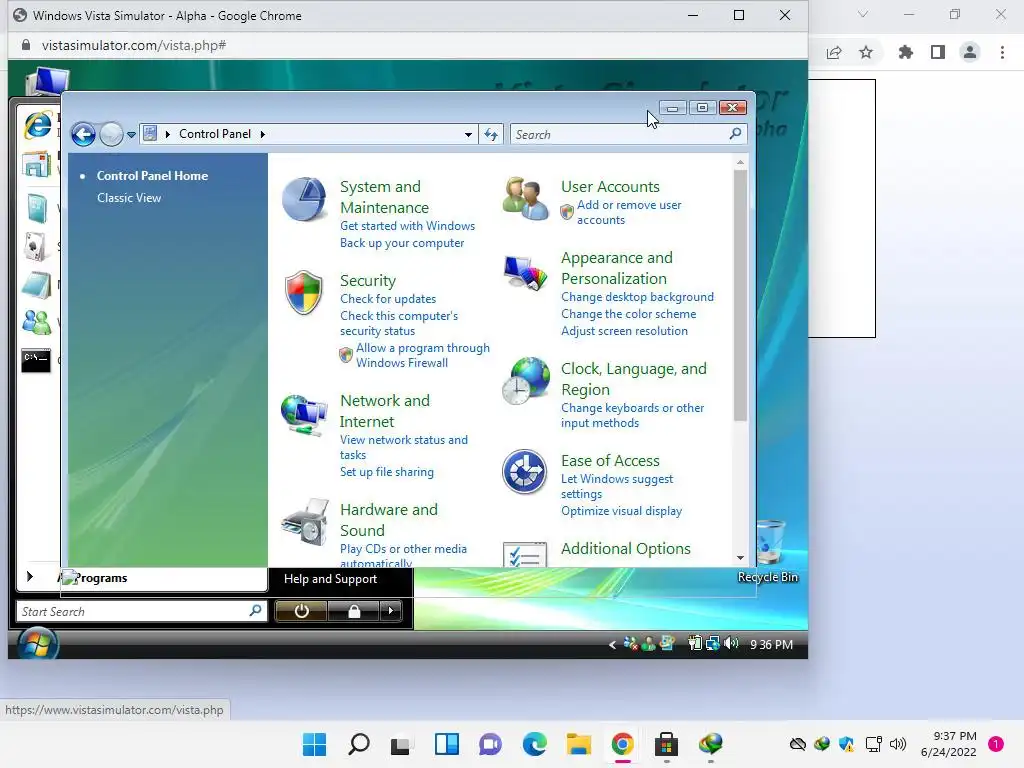Refresh the Control Panel address bar

491,135
